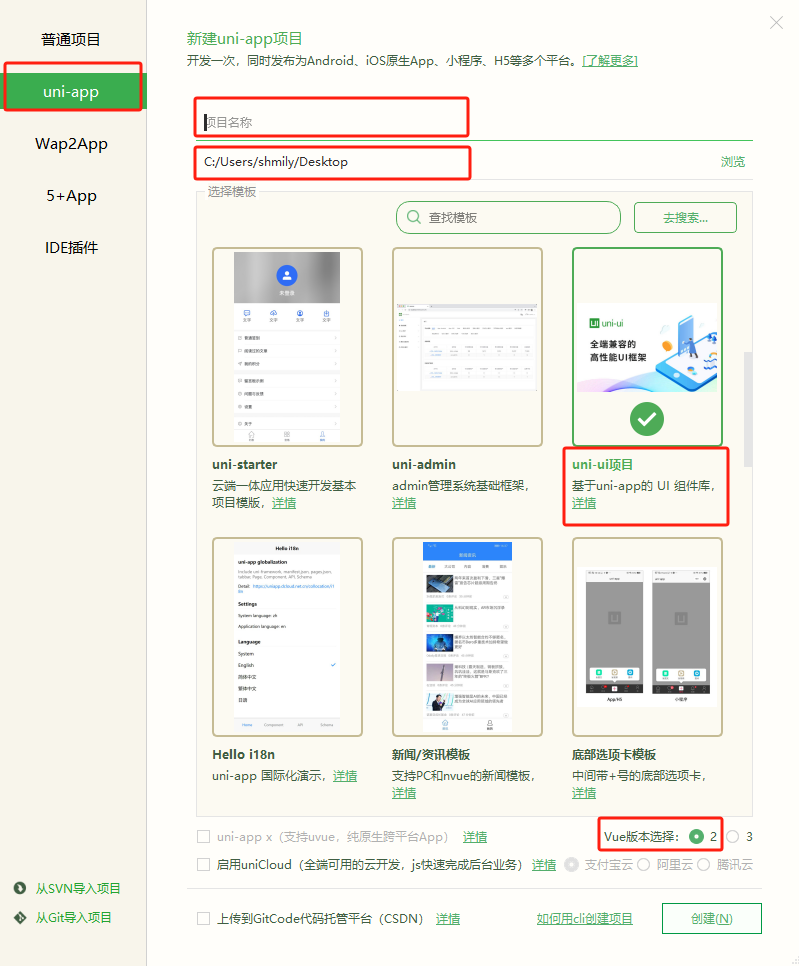Click the 了解更多 link
This screenshot has width=799, height=966.
(610, 60)
